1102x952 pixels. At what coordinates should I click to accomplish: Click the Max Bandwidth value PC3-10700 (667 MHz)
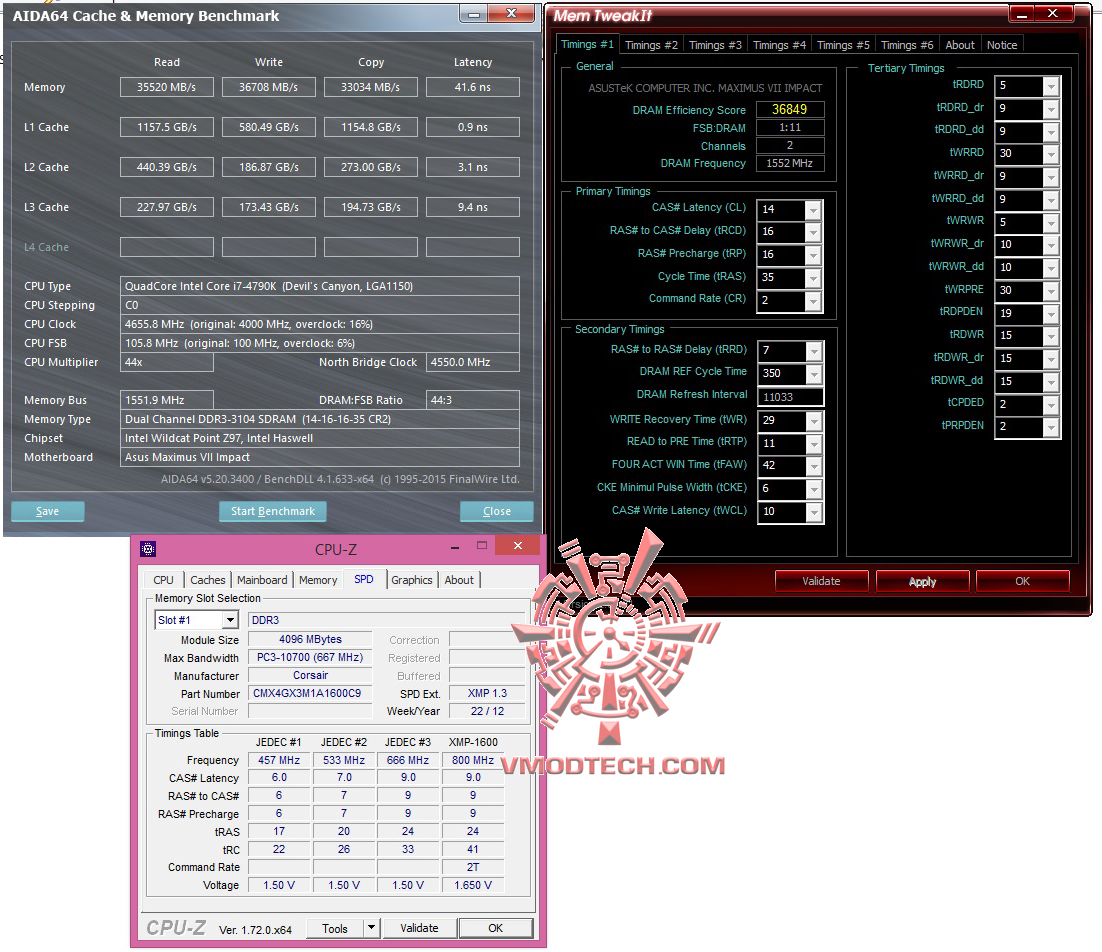point(310,658)
